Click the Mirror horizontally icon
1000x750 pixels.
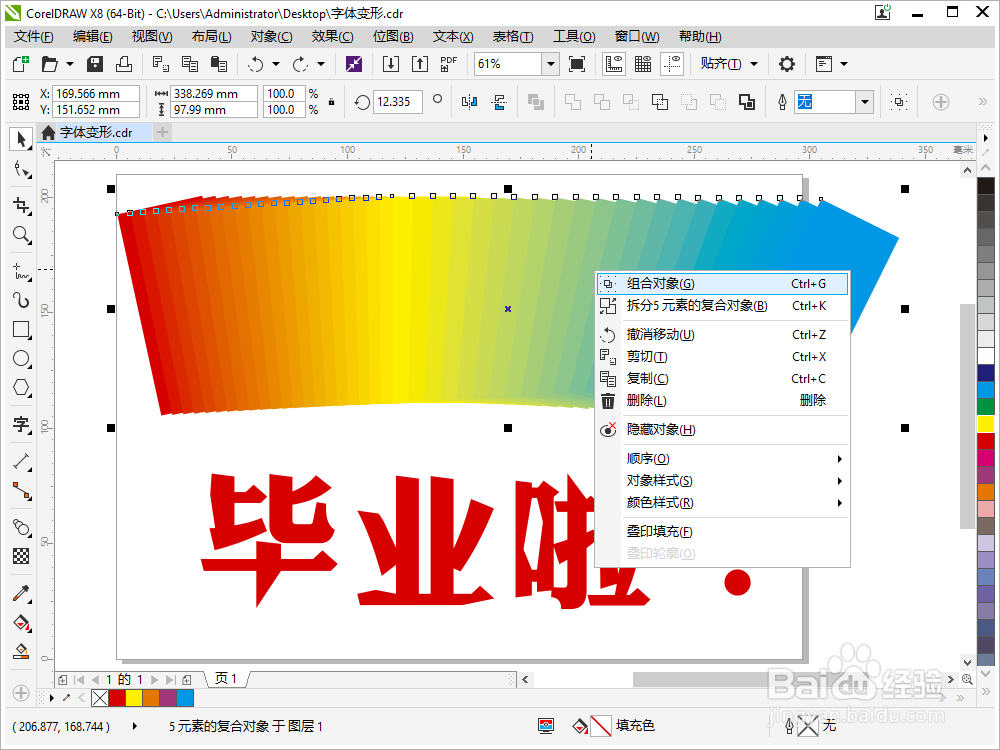coord(469,102)
